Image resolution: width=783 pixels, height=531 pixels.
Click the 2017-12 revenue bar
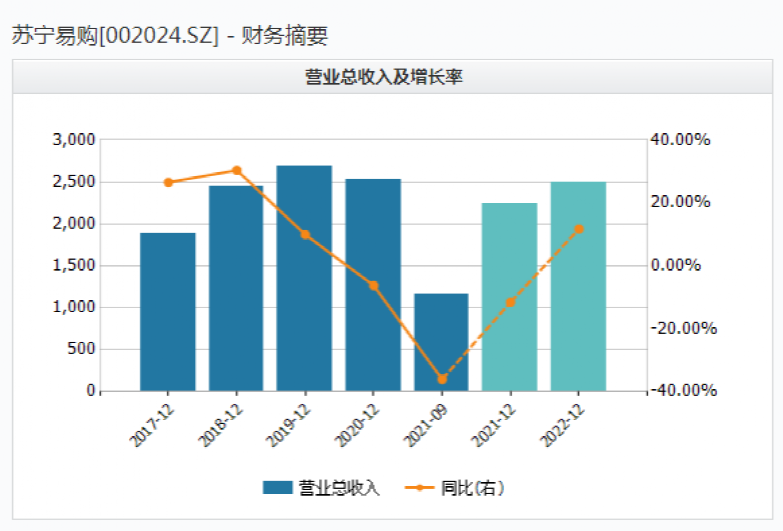coord(168,312)
